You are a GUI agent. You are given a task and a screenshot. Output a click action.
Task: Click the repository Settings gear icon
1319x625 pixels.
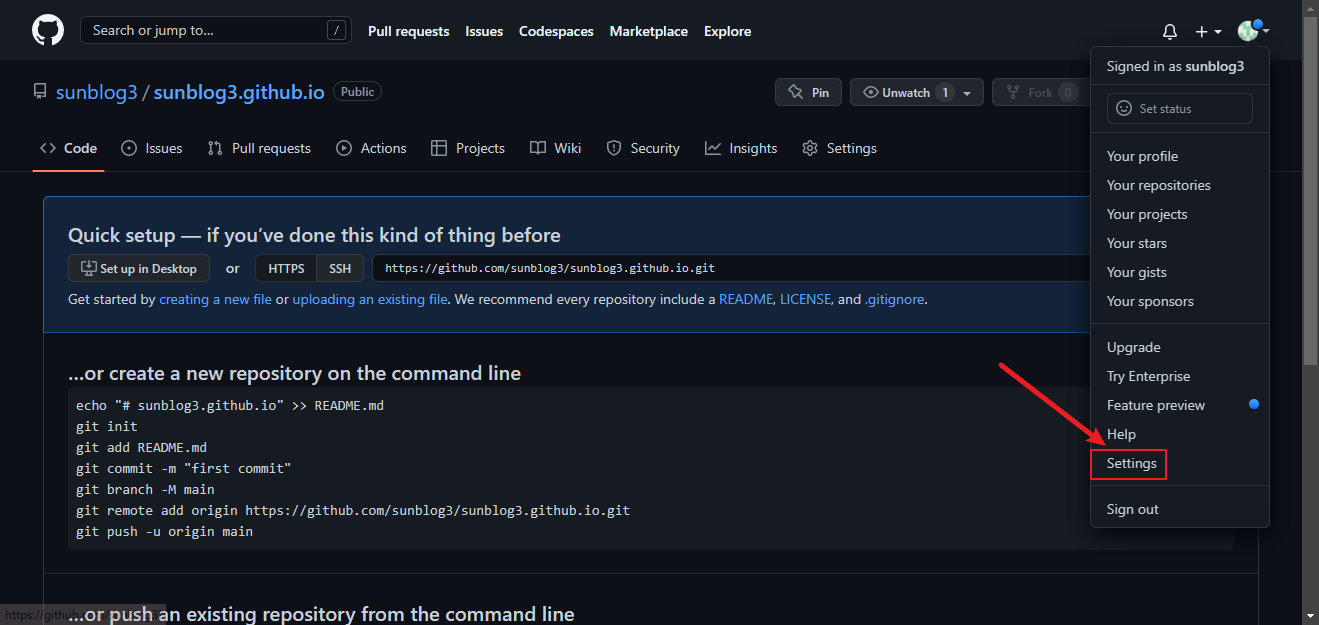point(810,148)
